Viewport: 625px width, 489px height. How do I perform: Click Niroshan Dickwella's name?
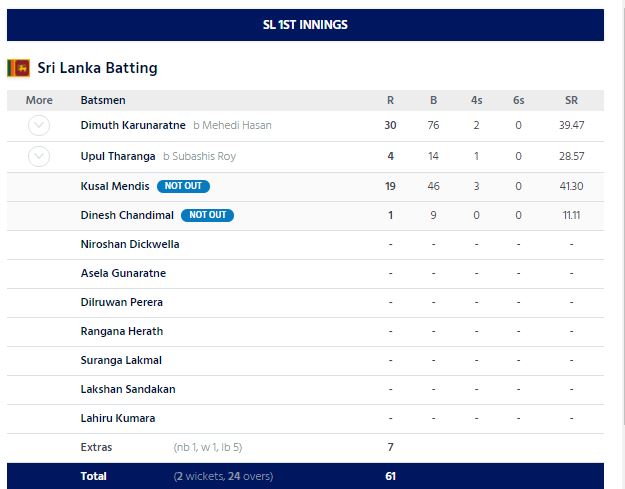tap(130, 244)
